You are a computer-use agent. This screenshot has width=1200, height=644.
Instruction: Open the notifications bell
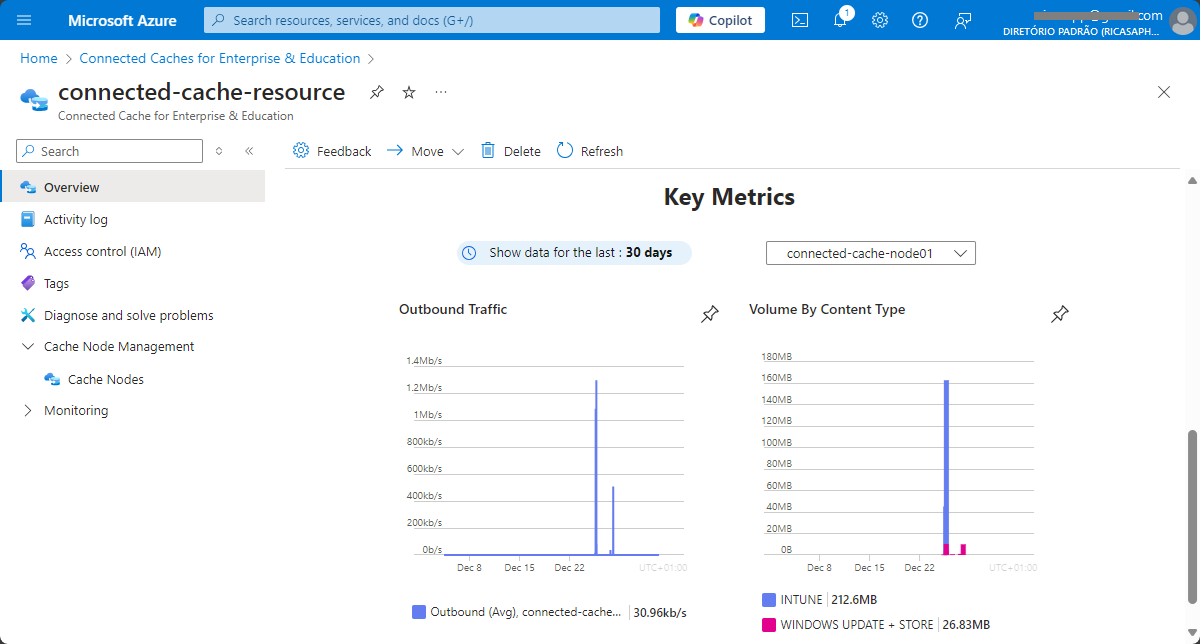click(840, 20)
